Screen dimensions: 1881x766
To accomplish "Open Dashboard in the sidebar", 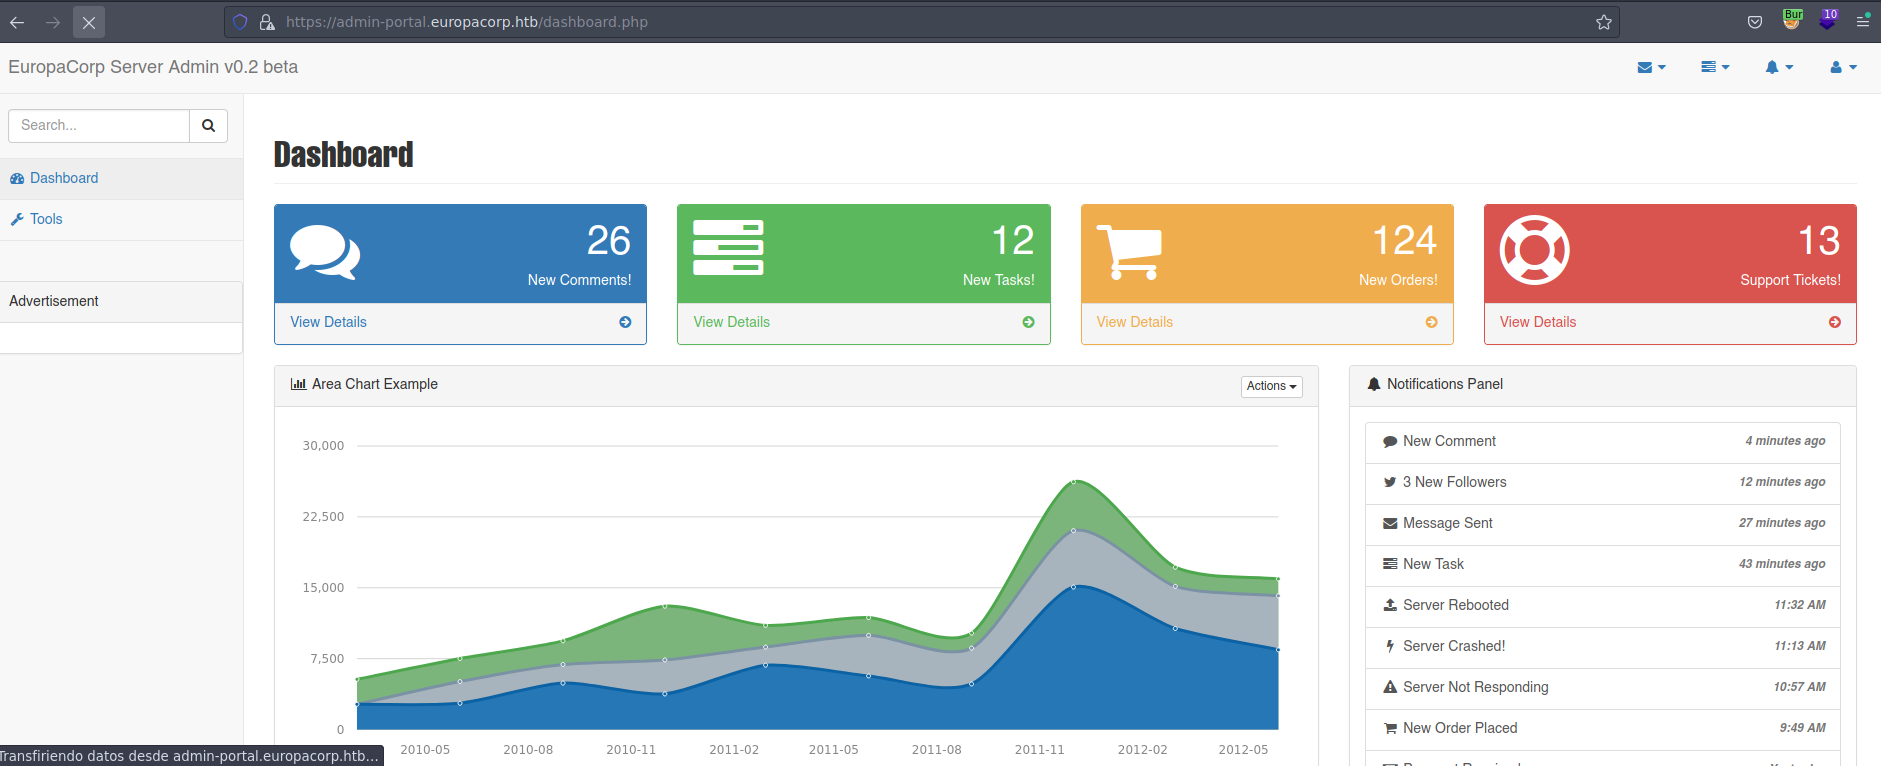I will pos(121,178).
